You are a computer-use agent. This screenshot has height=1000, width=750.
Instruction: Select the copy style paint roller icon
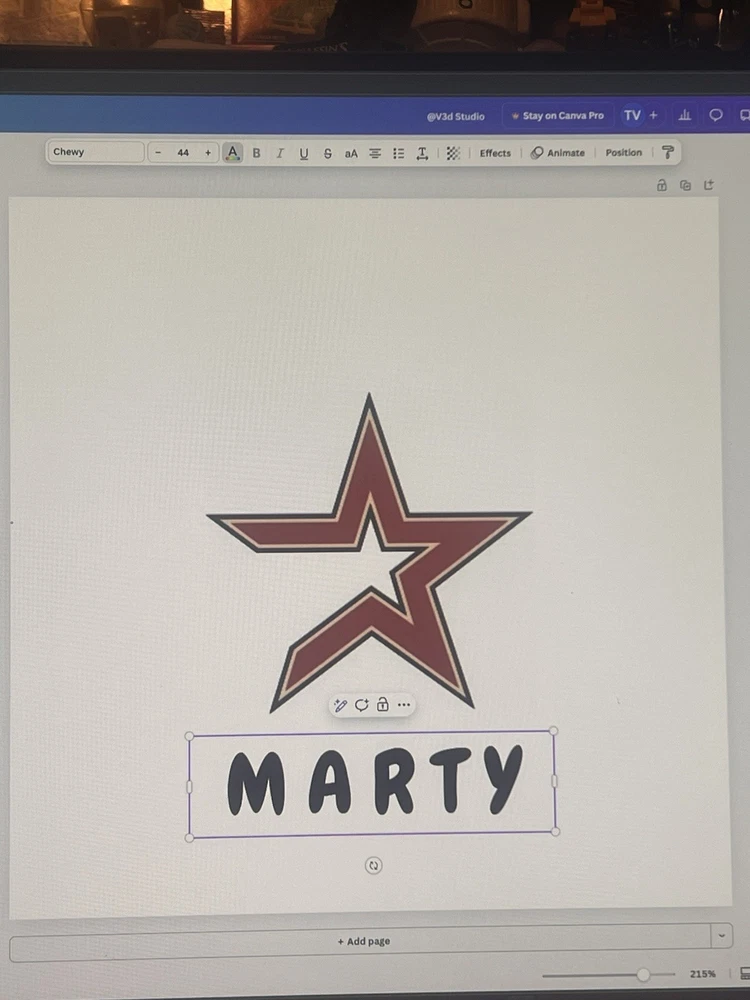click(668, 152)
